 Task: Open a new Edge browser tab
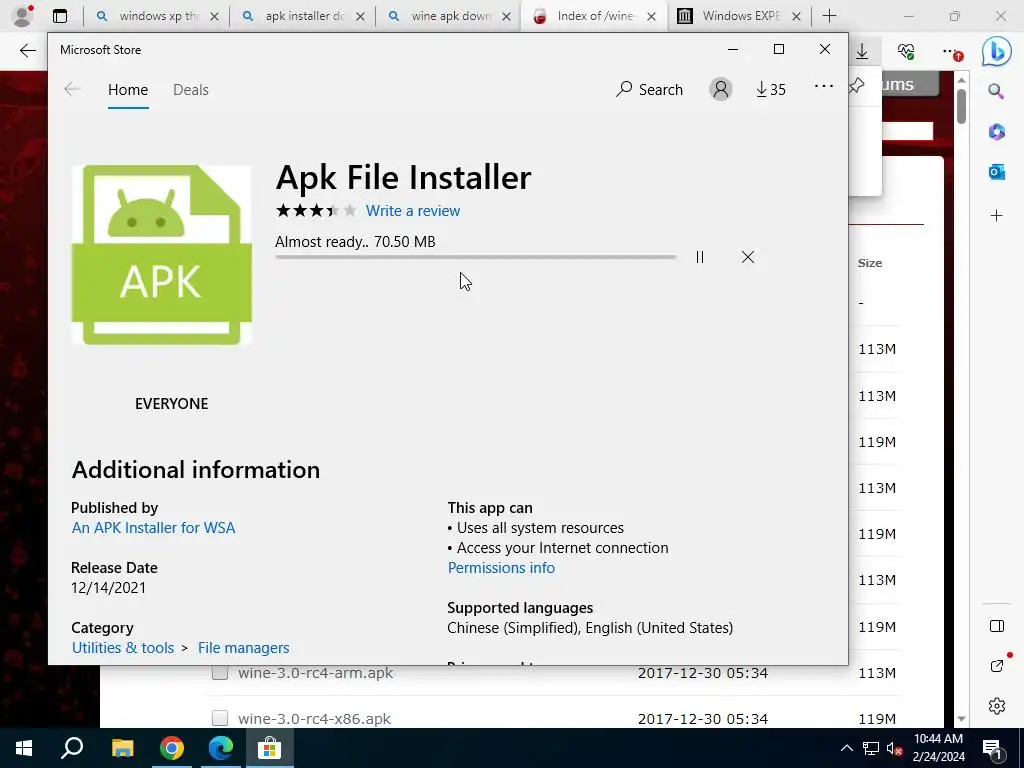click(829, 16)
